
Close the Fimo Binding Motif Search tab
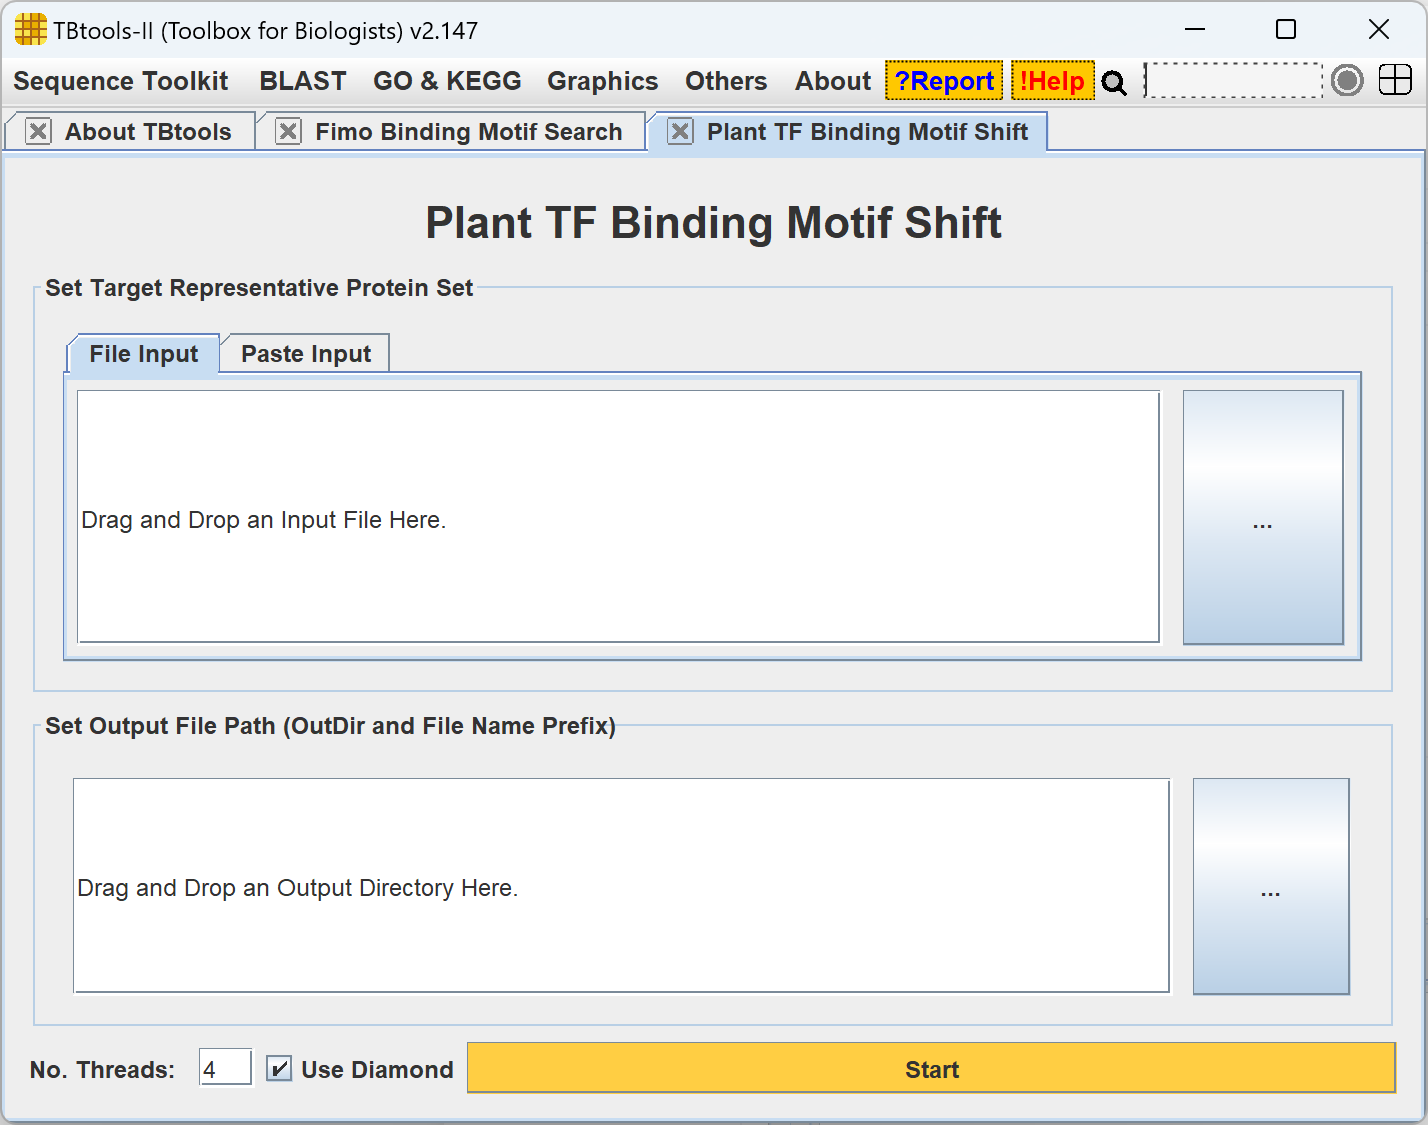tap(288, 132)
